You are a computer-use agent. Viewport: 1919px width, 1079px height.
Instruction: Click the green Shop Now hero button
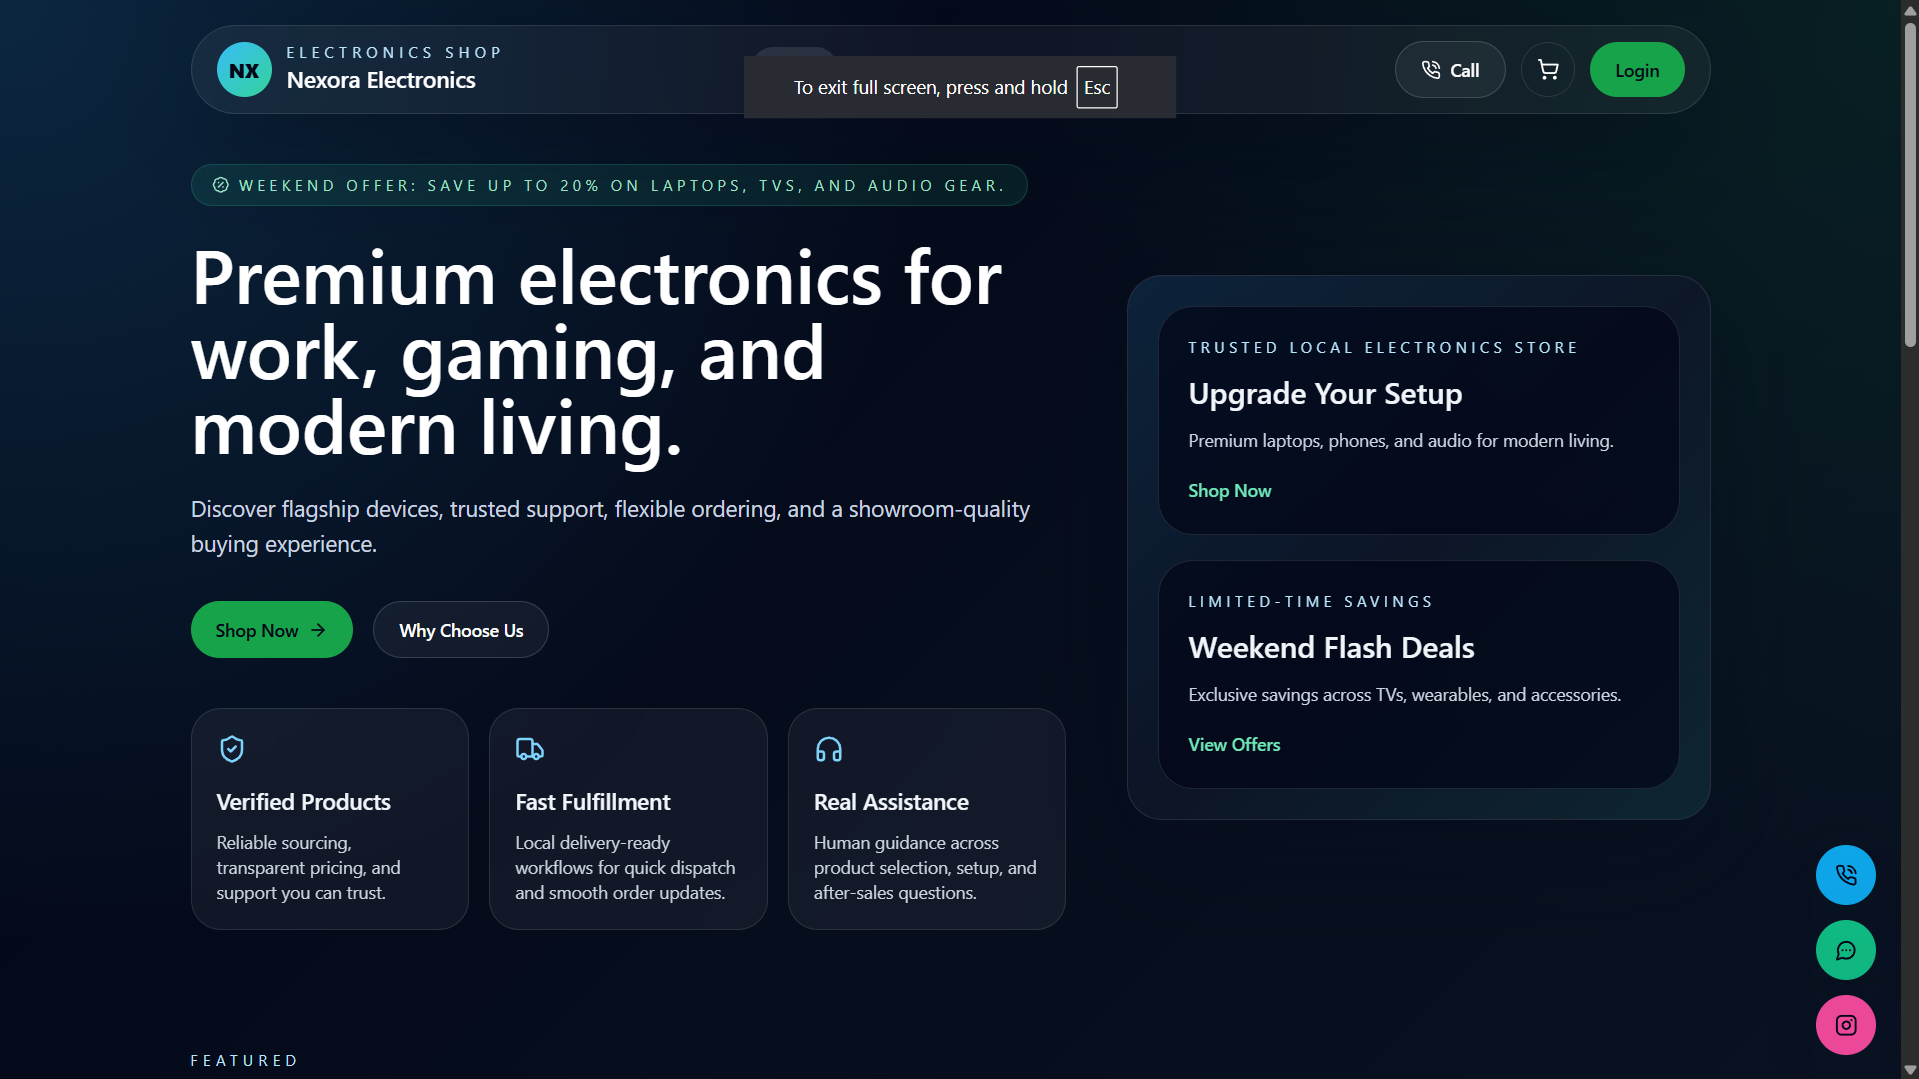click(x=271, y=629)
